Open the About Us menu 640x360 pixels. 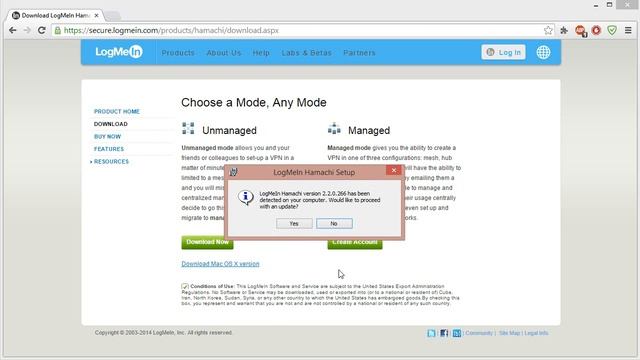[x=224, y=53]
